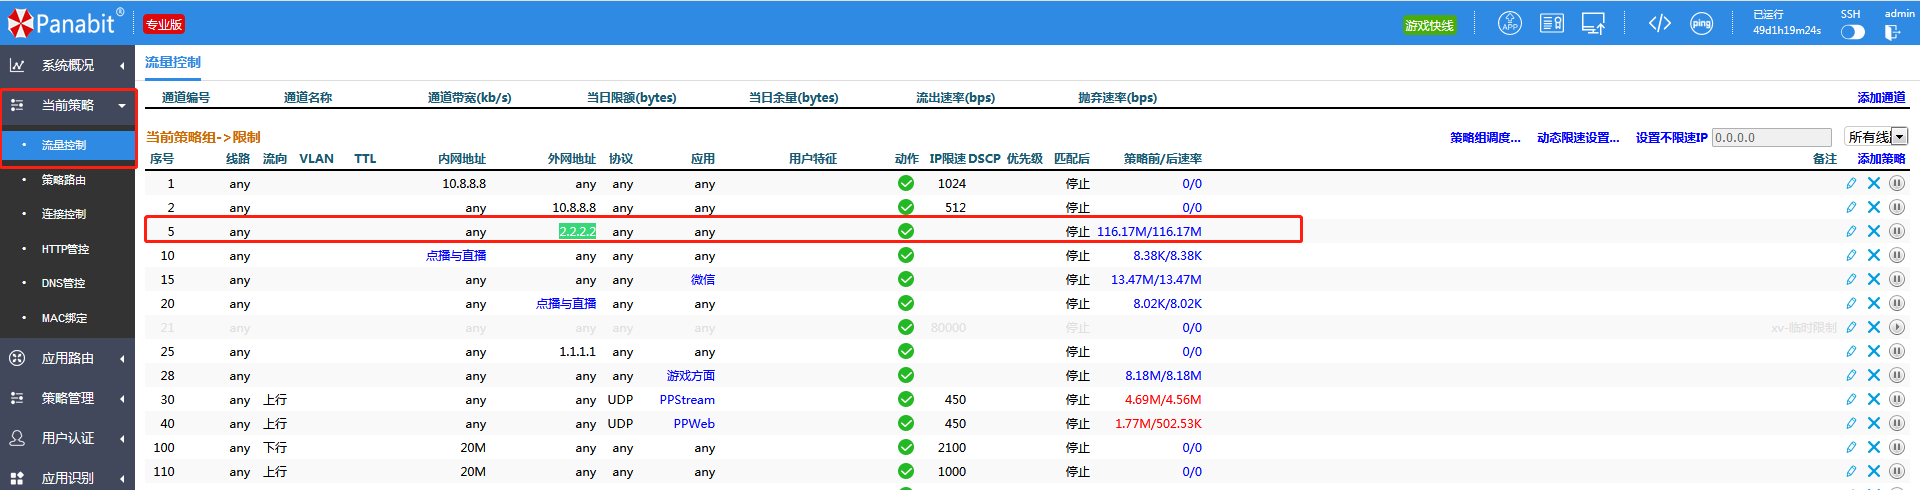Click the 添加通道 link

point(1881,97)
